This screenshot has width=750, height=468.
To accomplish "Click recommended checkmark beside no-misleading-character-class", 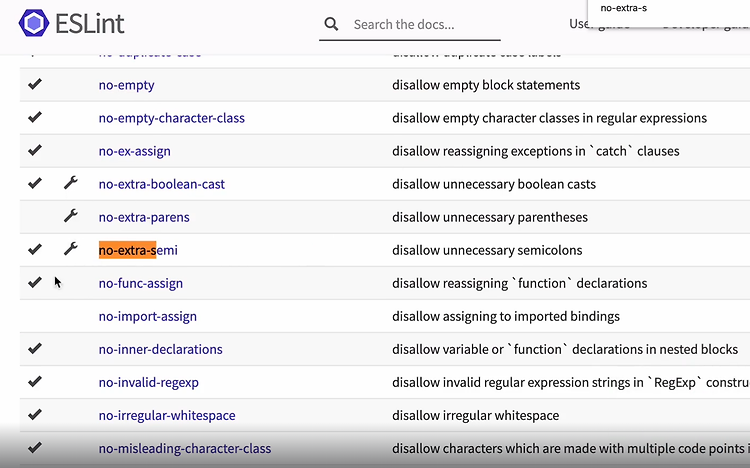I will coord(34,447).
